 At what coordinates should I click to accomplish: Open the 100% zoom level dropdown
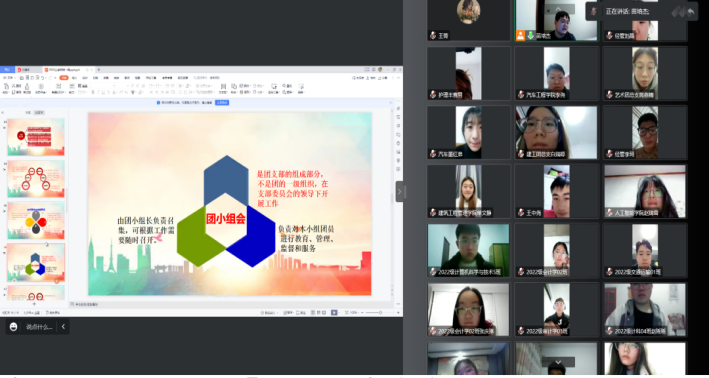354,312
